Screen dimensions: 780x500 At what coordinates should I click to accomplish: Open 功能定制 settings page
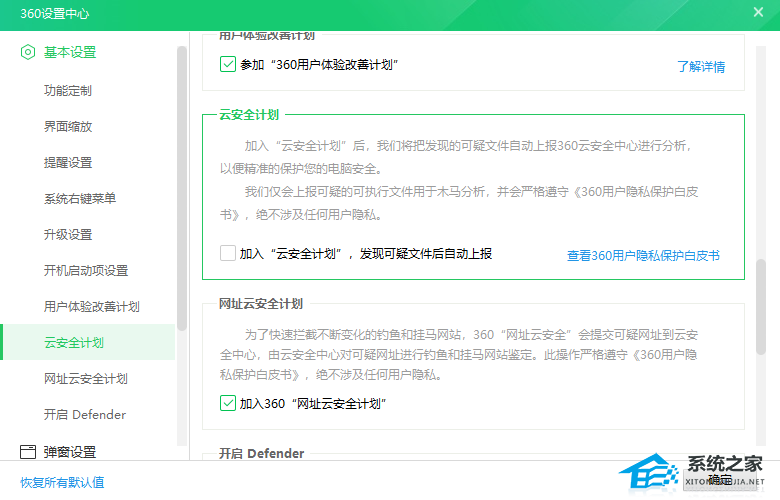[x=68, y=91]
